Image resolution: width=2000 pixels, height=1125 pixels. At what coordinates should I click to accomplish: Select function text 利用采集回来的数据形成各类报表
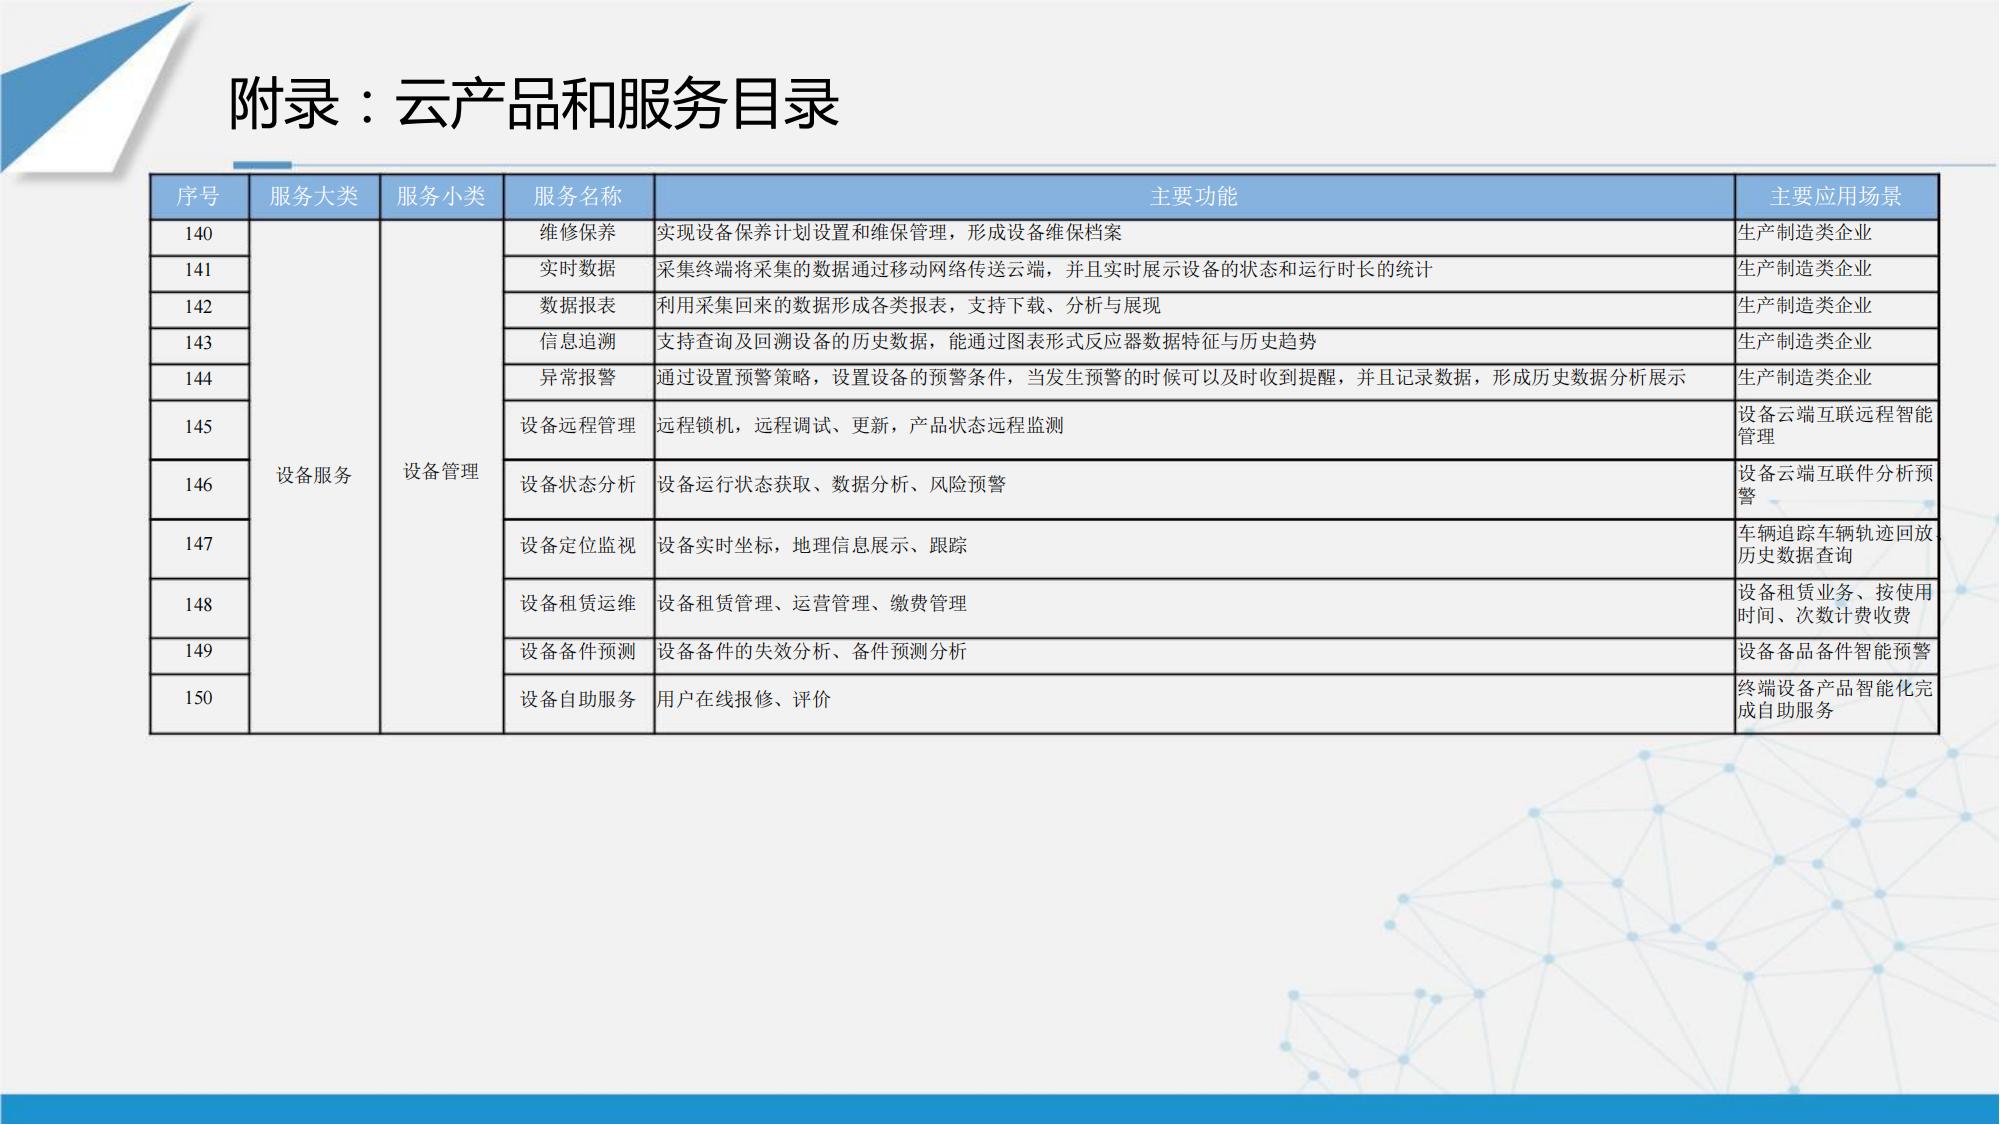click(802, 306)
